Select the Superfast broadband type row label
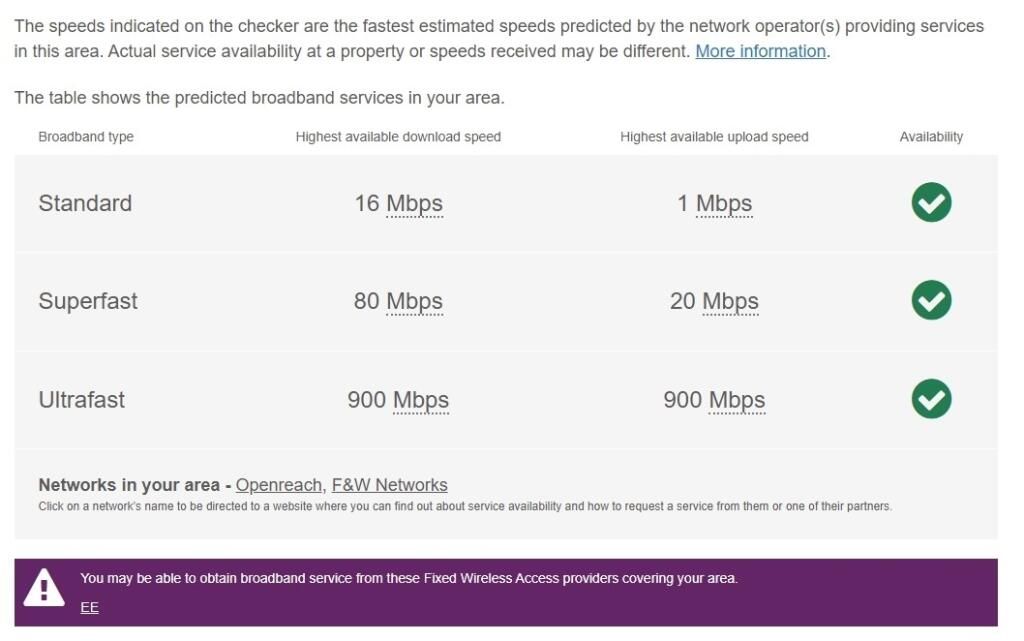Image resolution: width=1024 pixels, height=641 pixels. pyautogui.click(x=88, y=301)
